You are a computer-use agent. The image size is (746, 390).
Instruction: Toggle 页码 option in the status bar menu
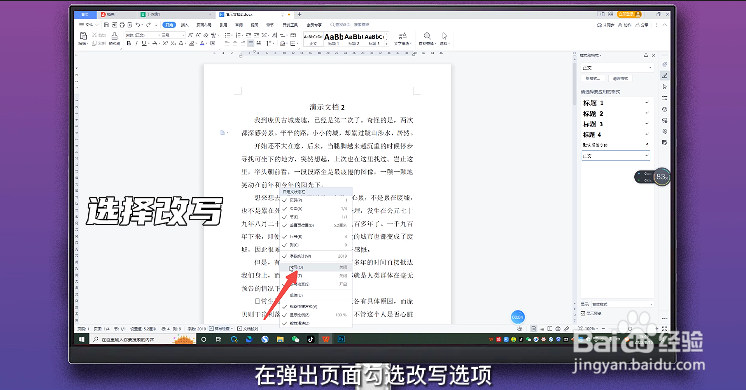click(315, 200)
